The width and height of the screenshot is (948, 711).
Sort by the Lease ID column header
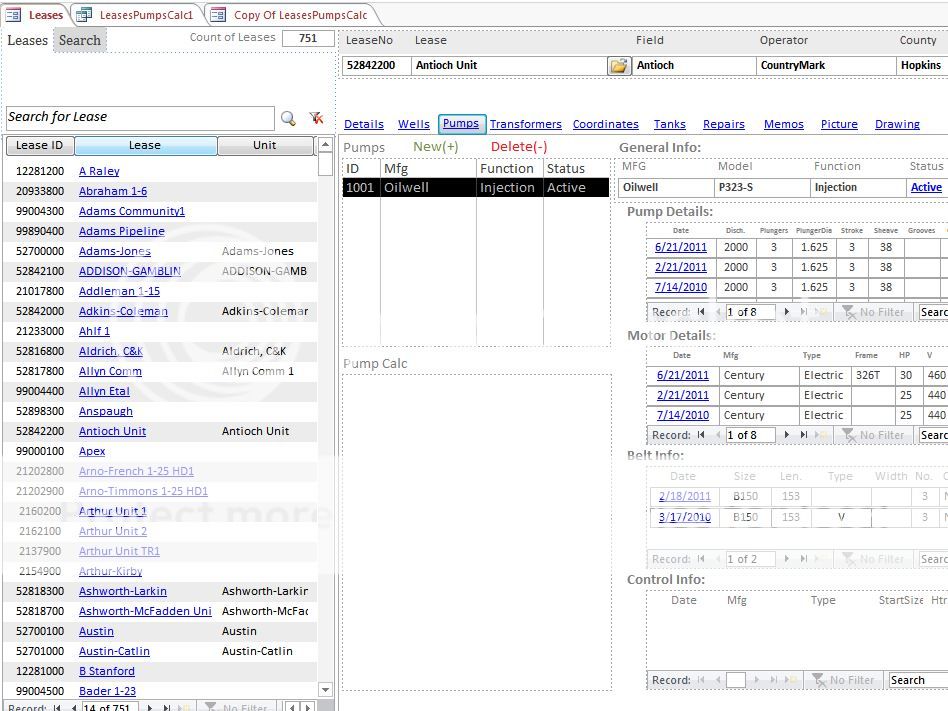point(40,146)
